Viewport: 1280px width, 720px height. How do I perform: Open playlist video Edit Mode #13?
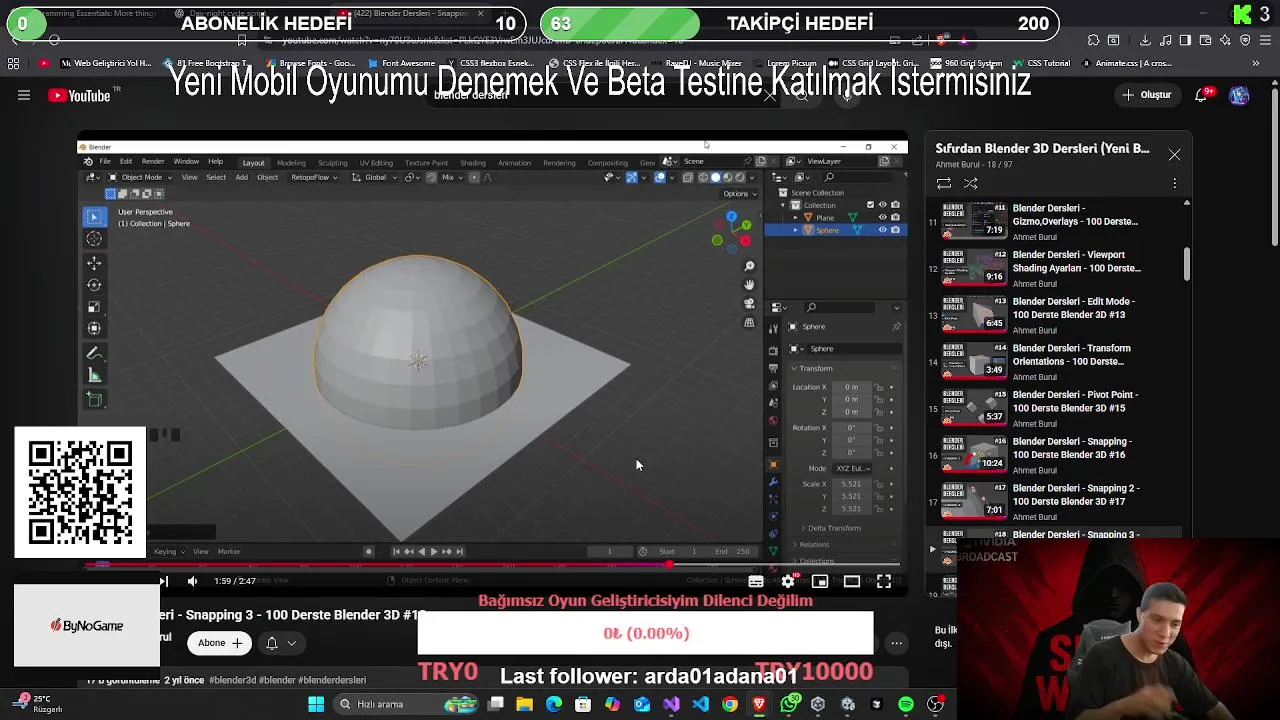pos(1061,314)
